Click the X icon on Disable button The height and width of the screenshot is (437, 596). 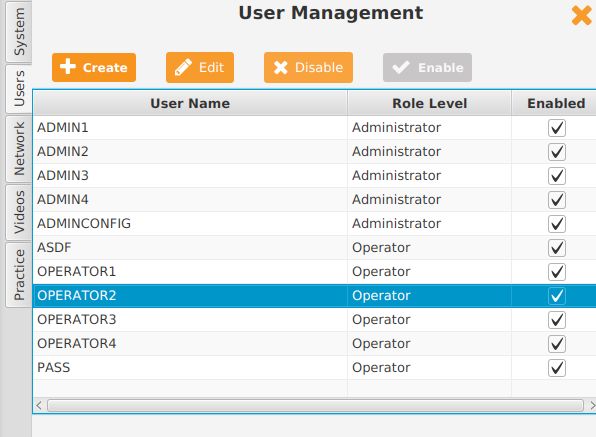tap(281, 68)
